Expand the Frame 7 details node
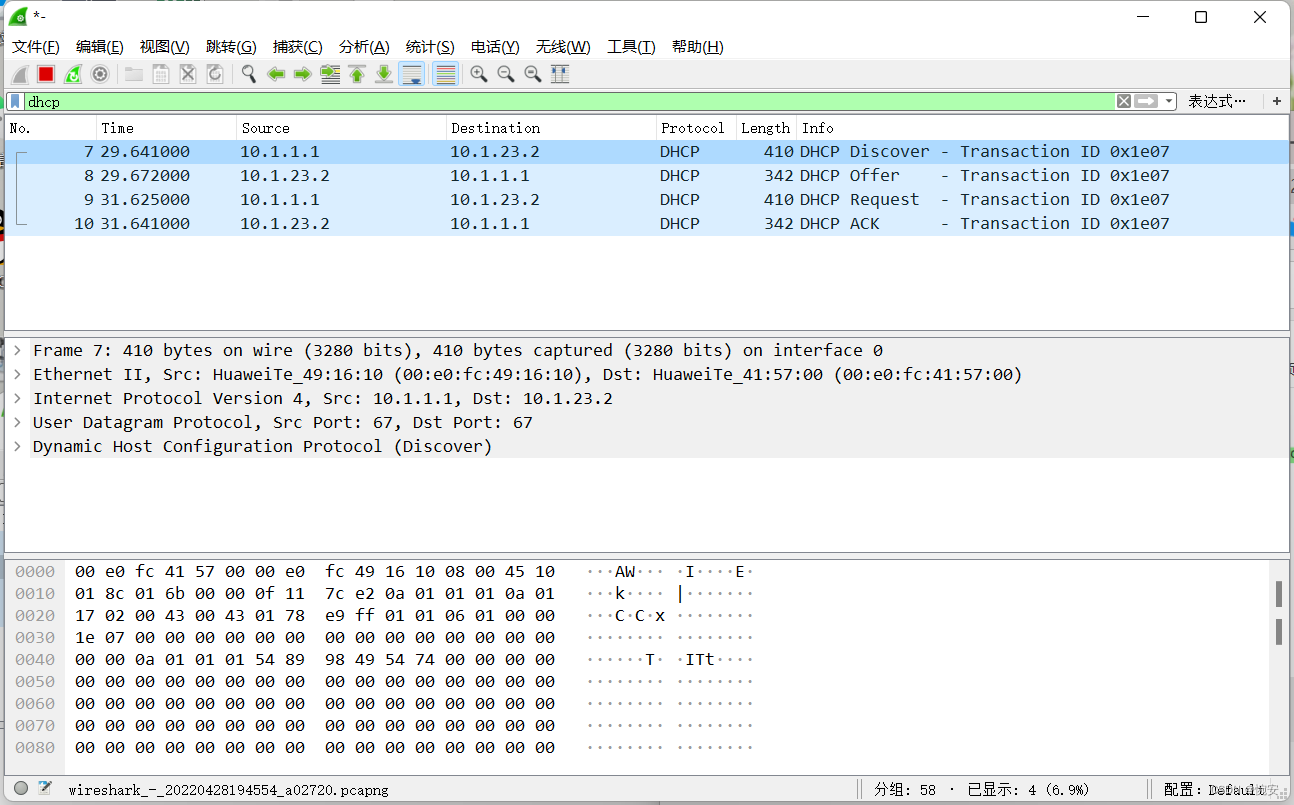Image resolution: width=1294 pixels, height=805 pixels. tap(17, 350)
